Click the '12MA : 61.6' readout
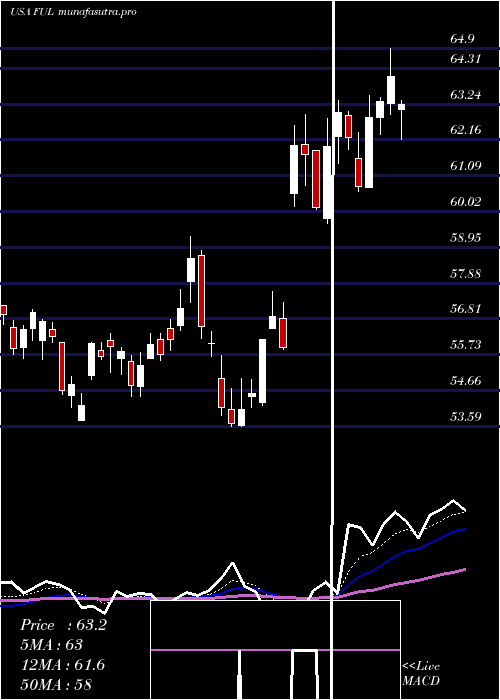Screen dimensions: 500x700 coord(62,665)
